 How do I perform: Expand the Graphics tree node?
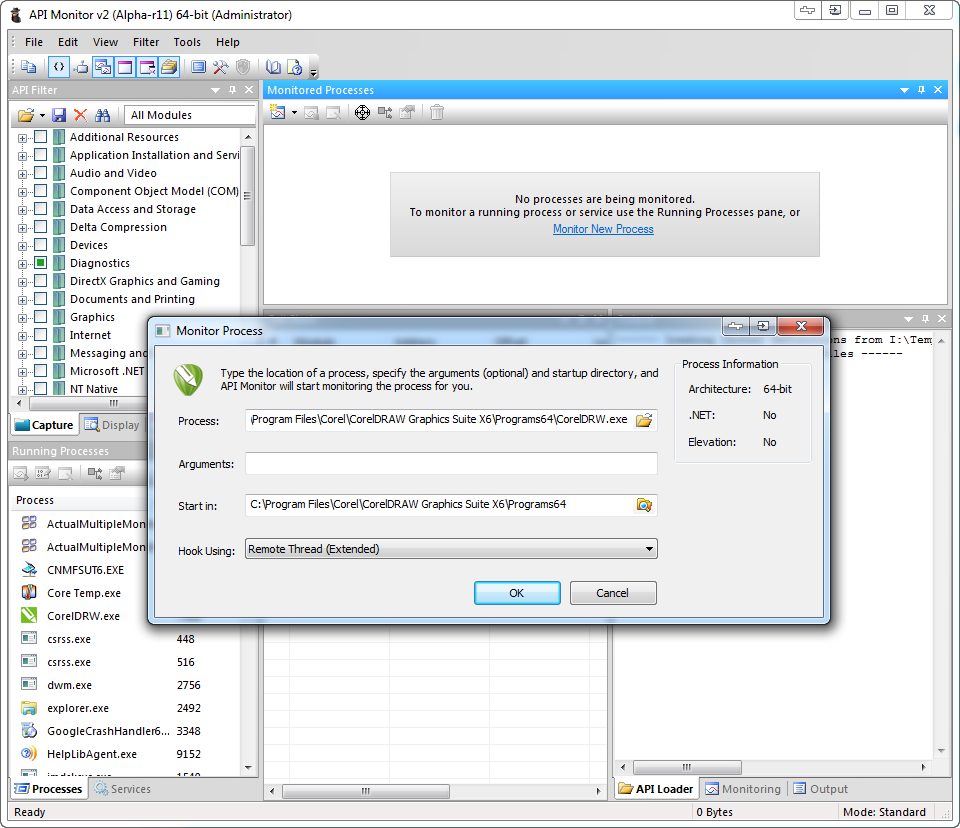(x=22, y=317)
